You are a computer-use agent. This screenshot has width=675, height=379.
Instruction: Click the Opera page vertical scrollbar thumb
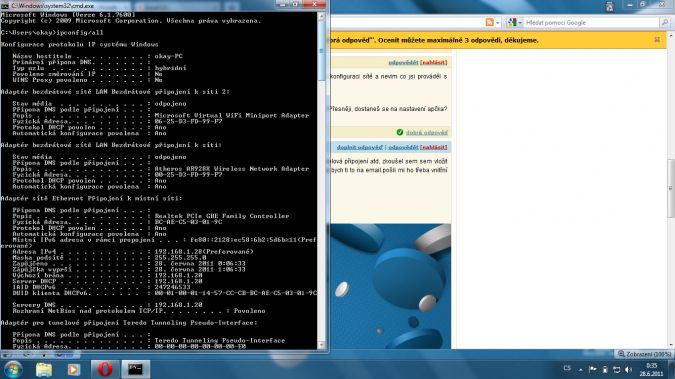[x=671, y=188]
